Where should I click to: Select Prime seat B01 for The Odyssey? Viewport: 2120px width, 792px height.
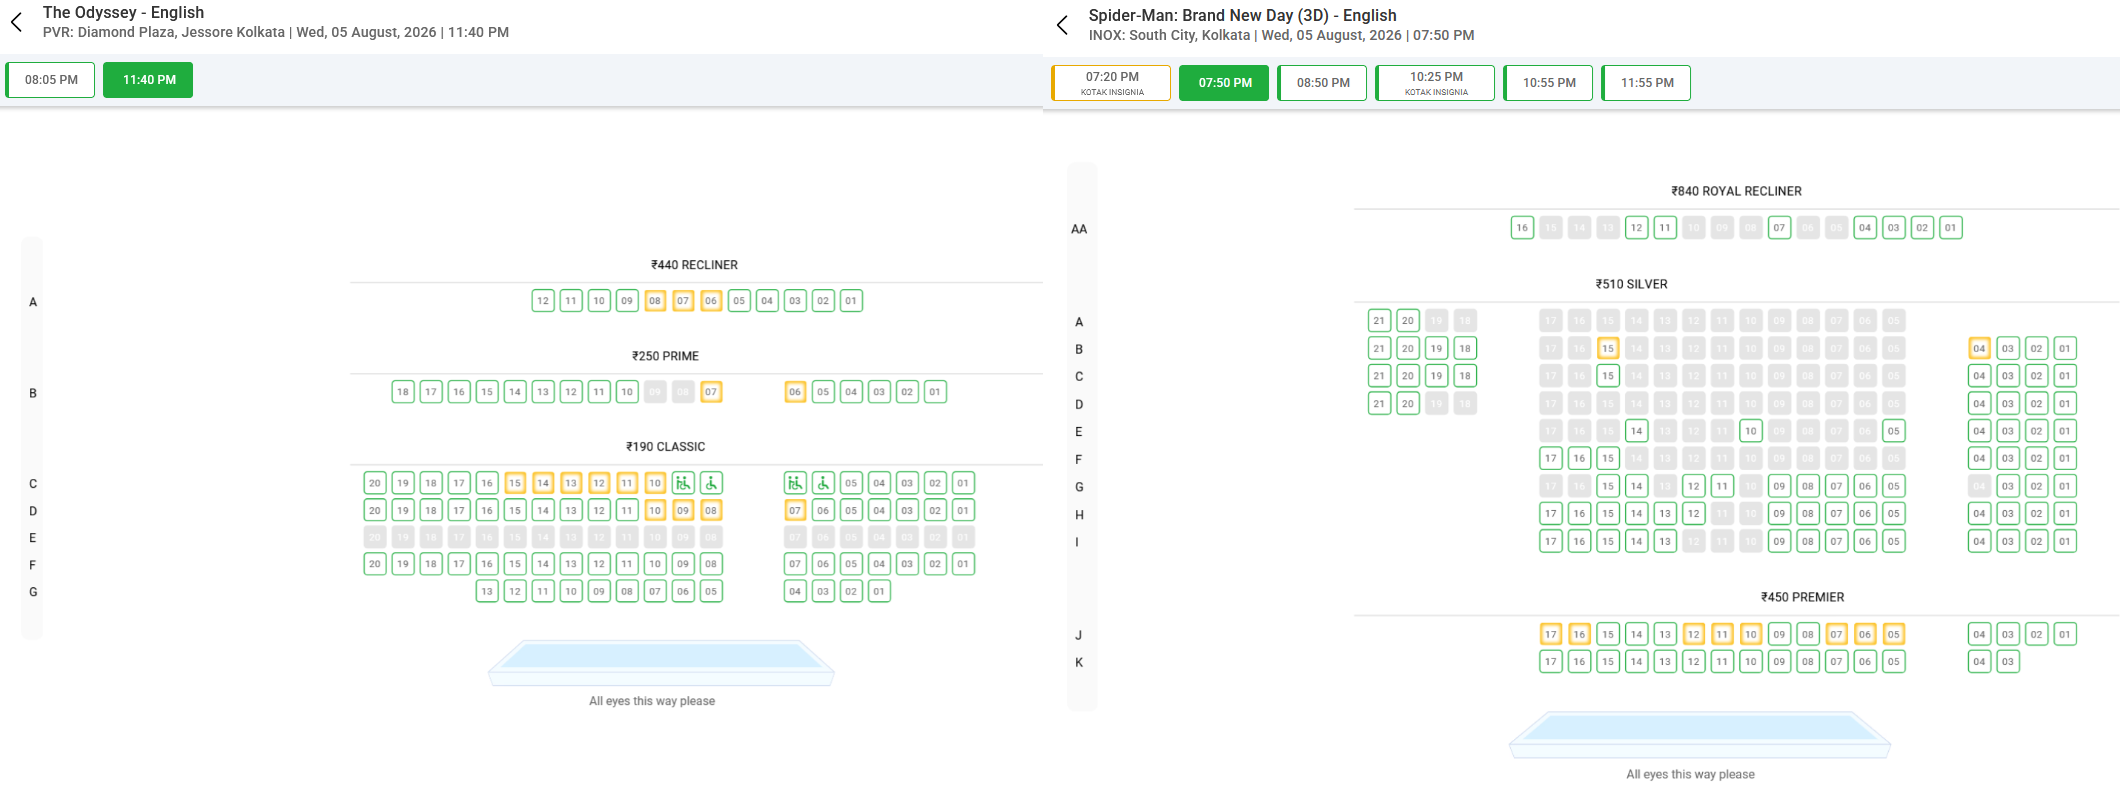pos(935,392)
